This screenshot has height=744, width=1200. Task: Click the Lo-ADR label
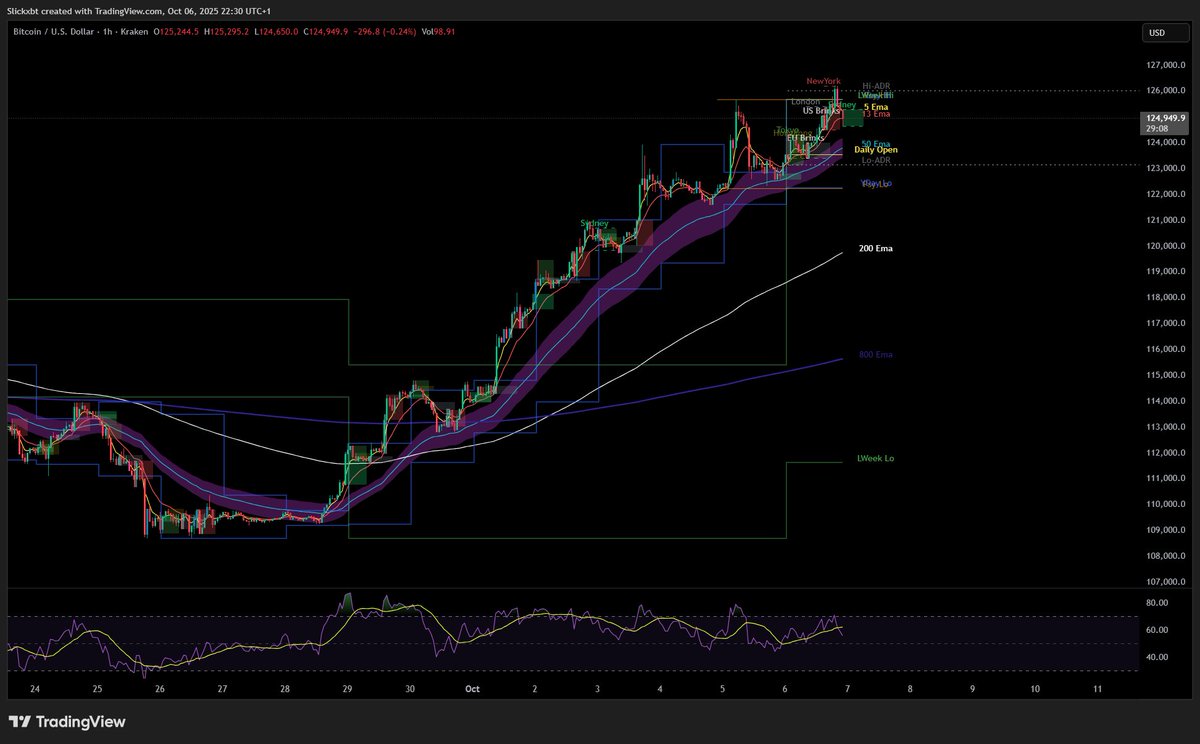coord(876,160)
